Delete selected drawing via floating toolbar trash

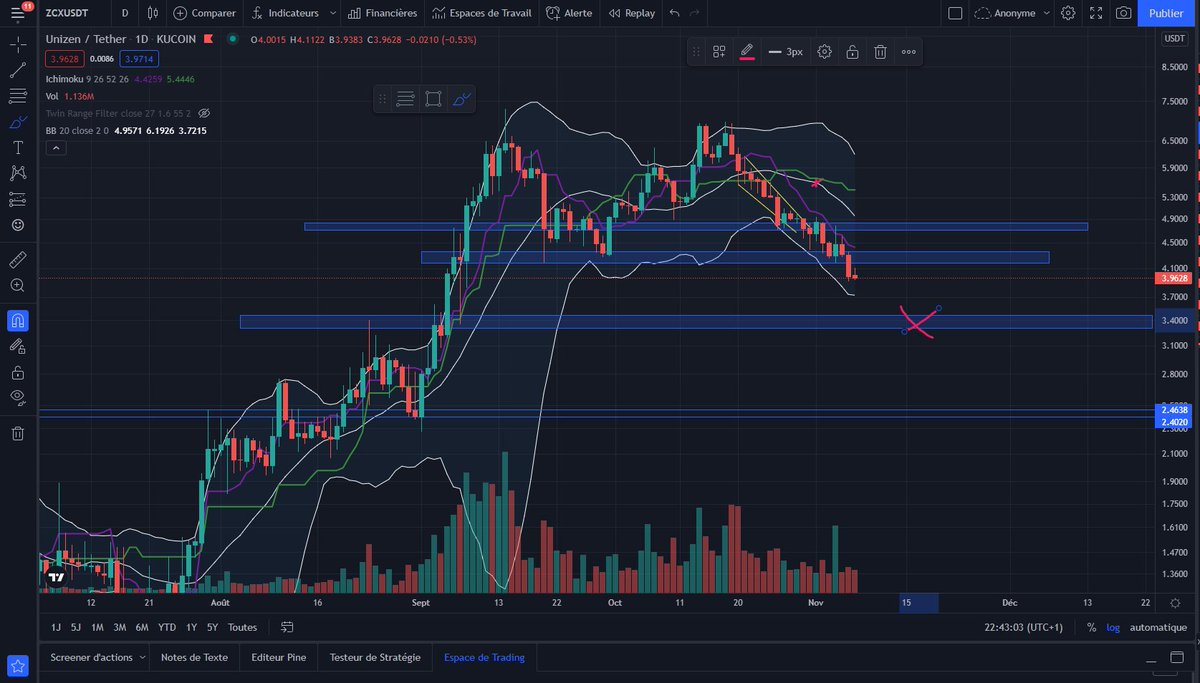[x=880, y=52]
